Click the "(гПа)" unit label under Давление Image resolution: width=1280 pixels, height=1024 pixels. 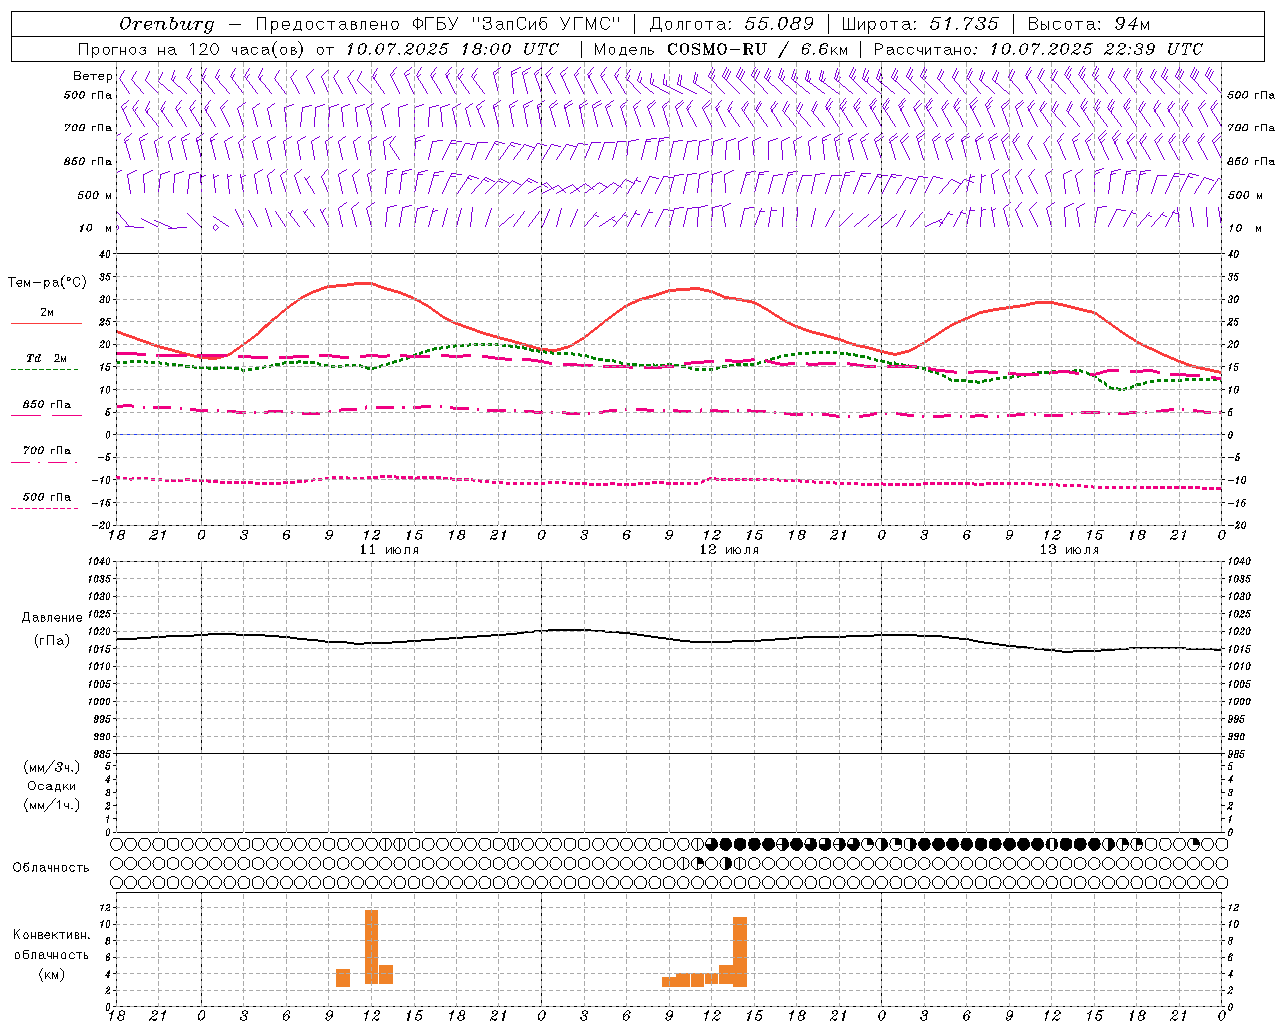click(x=52, y=640)
